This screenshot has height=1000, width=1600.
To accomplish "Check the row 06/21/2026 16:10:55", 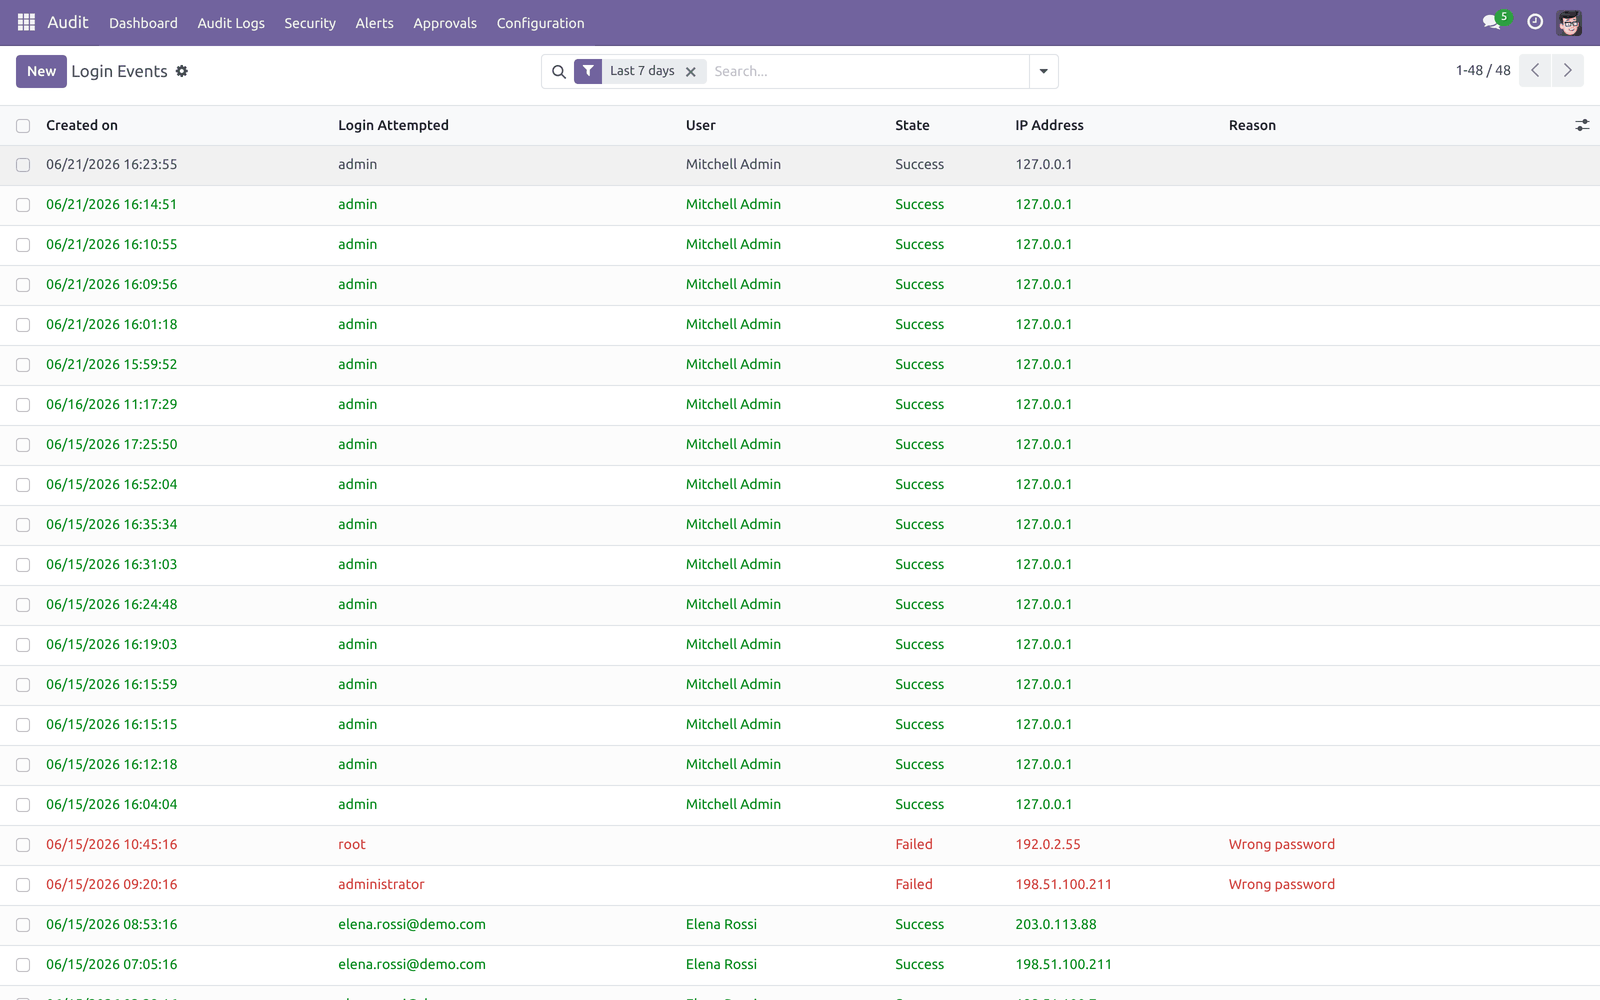I will (x=23, y=245).
